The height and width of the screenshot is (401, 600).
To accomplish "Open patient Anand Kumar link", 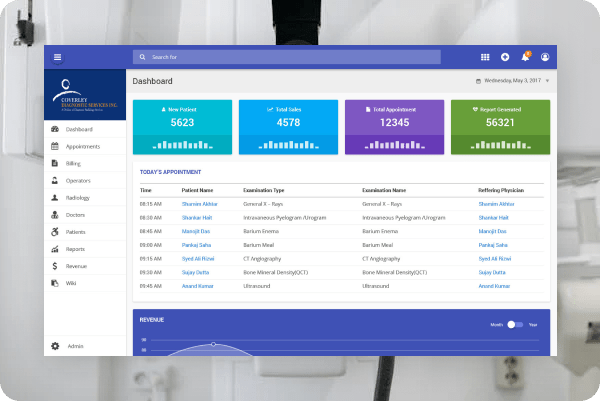I will tap(197, 286).
